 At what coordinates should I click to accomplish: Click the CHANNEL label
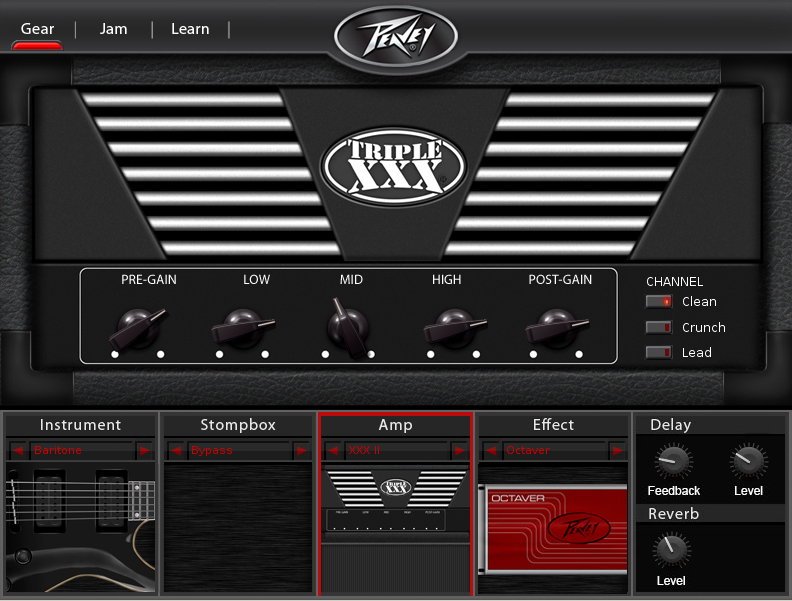tap(674, 282)
